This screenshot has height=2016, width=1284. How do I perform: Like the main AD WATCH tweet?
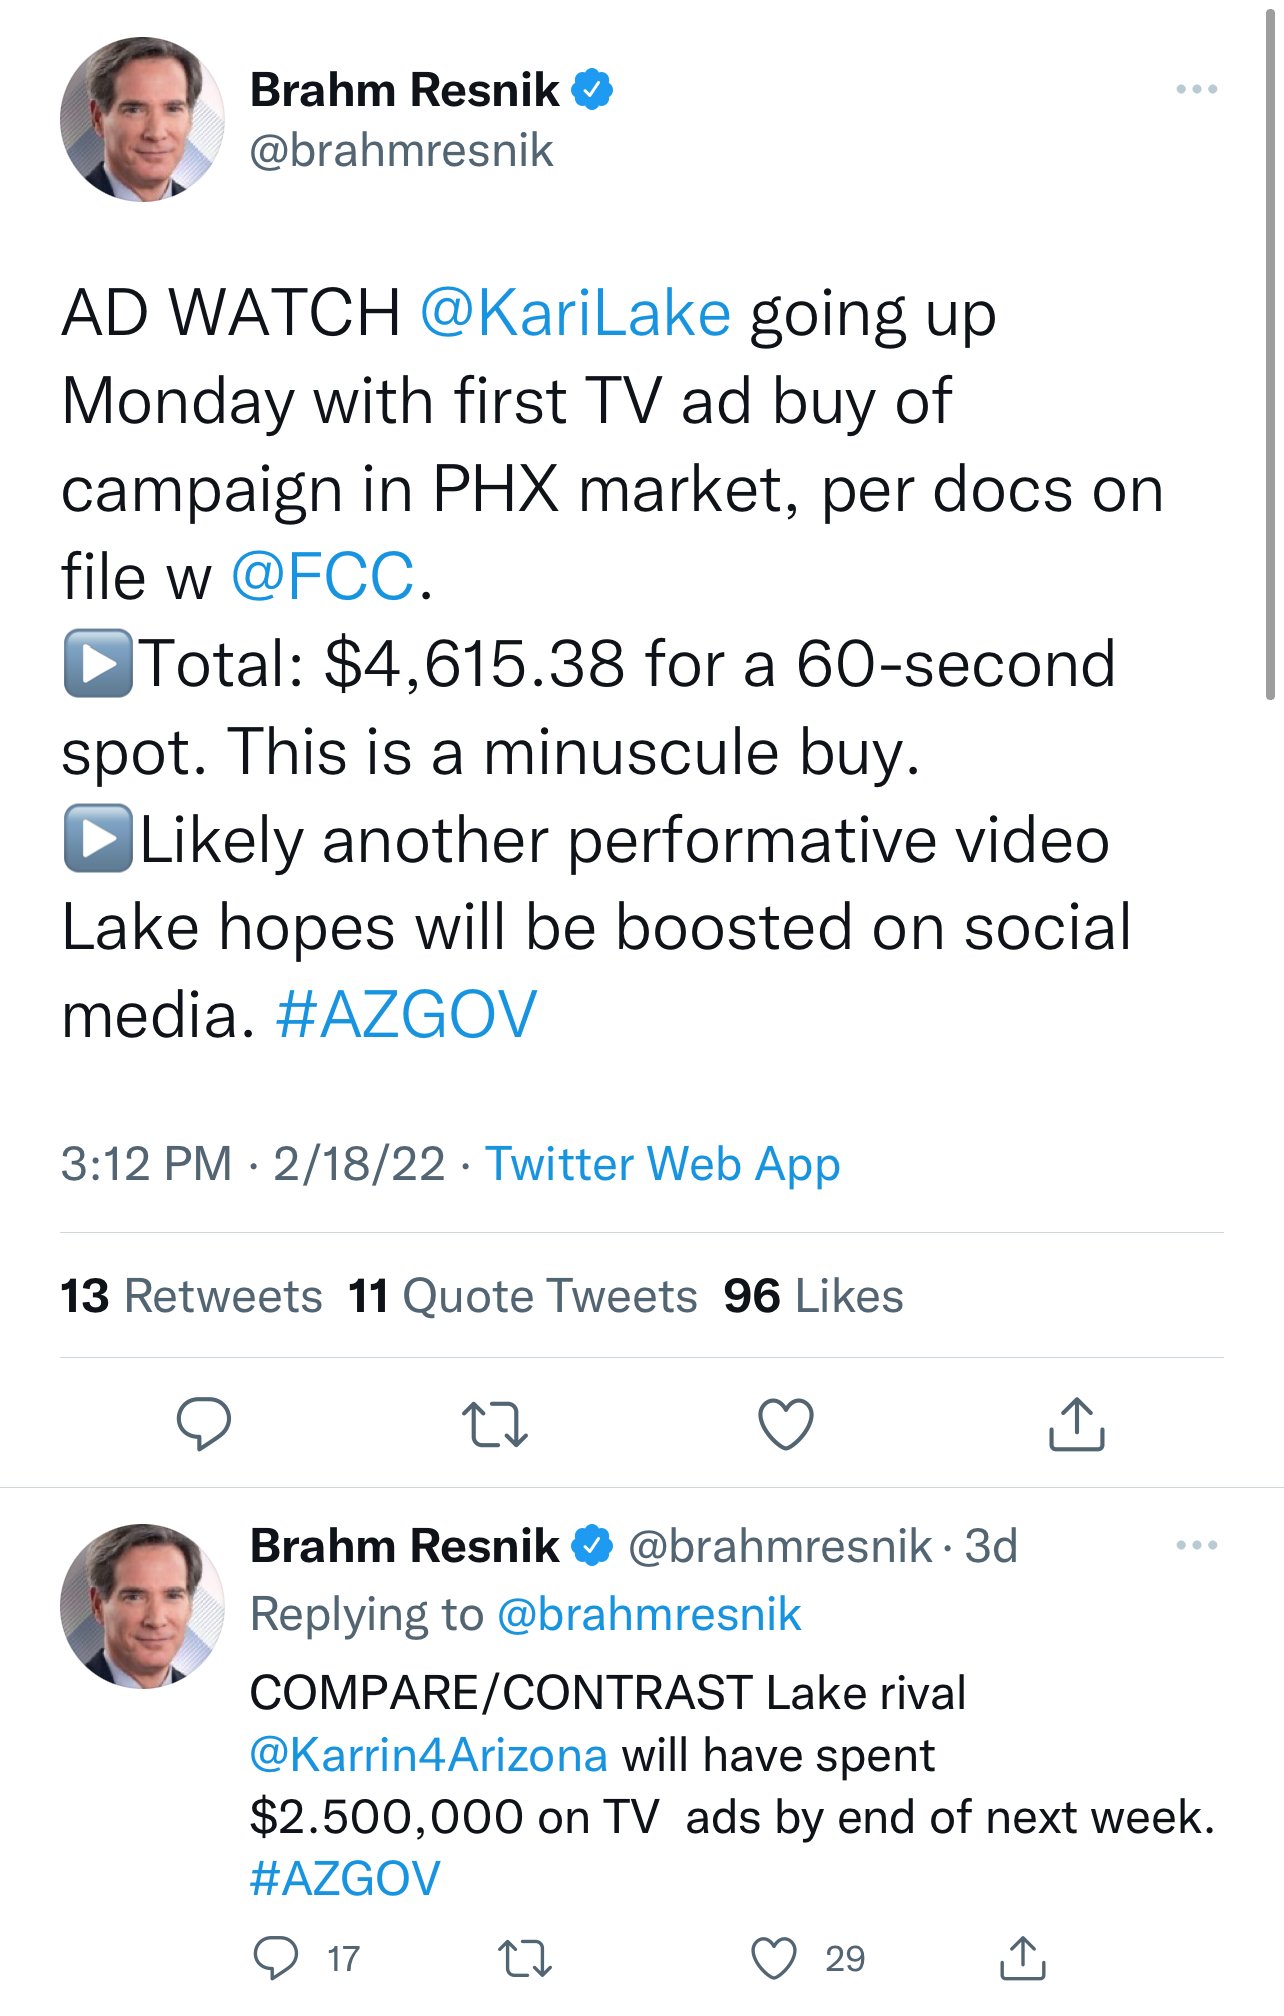(x=786, y=1424)
